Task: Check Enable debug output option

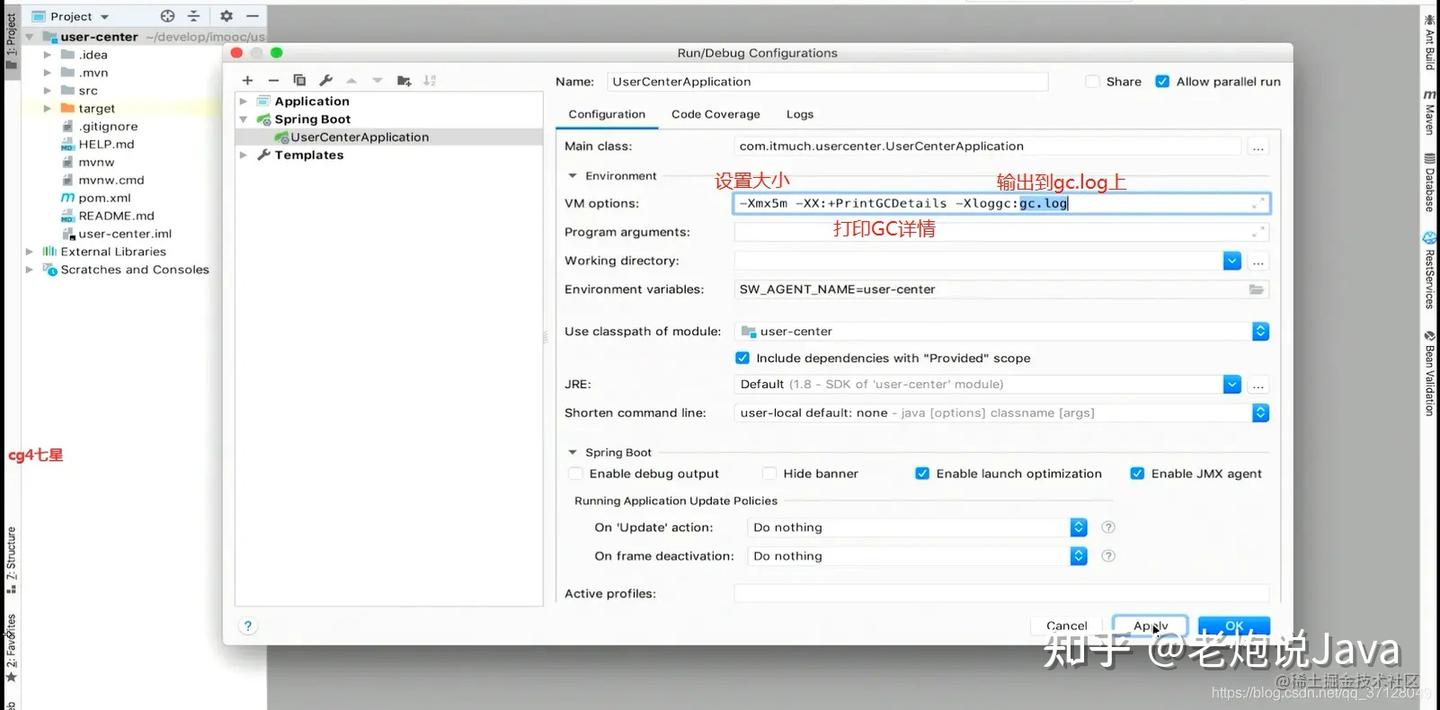Action: [575, 474]
